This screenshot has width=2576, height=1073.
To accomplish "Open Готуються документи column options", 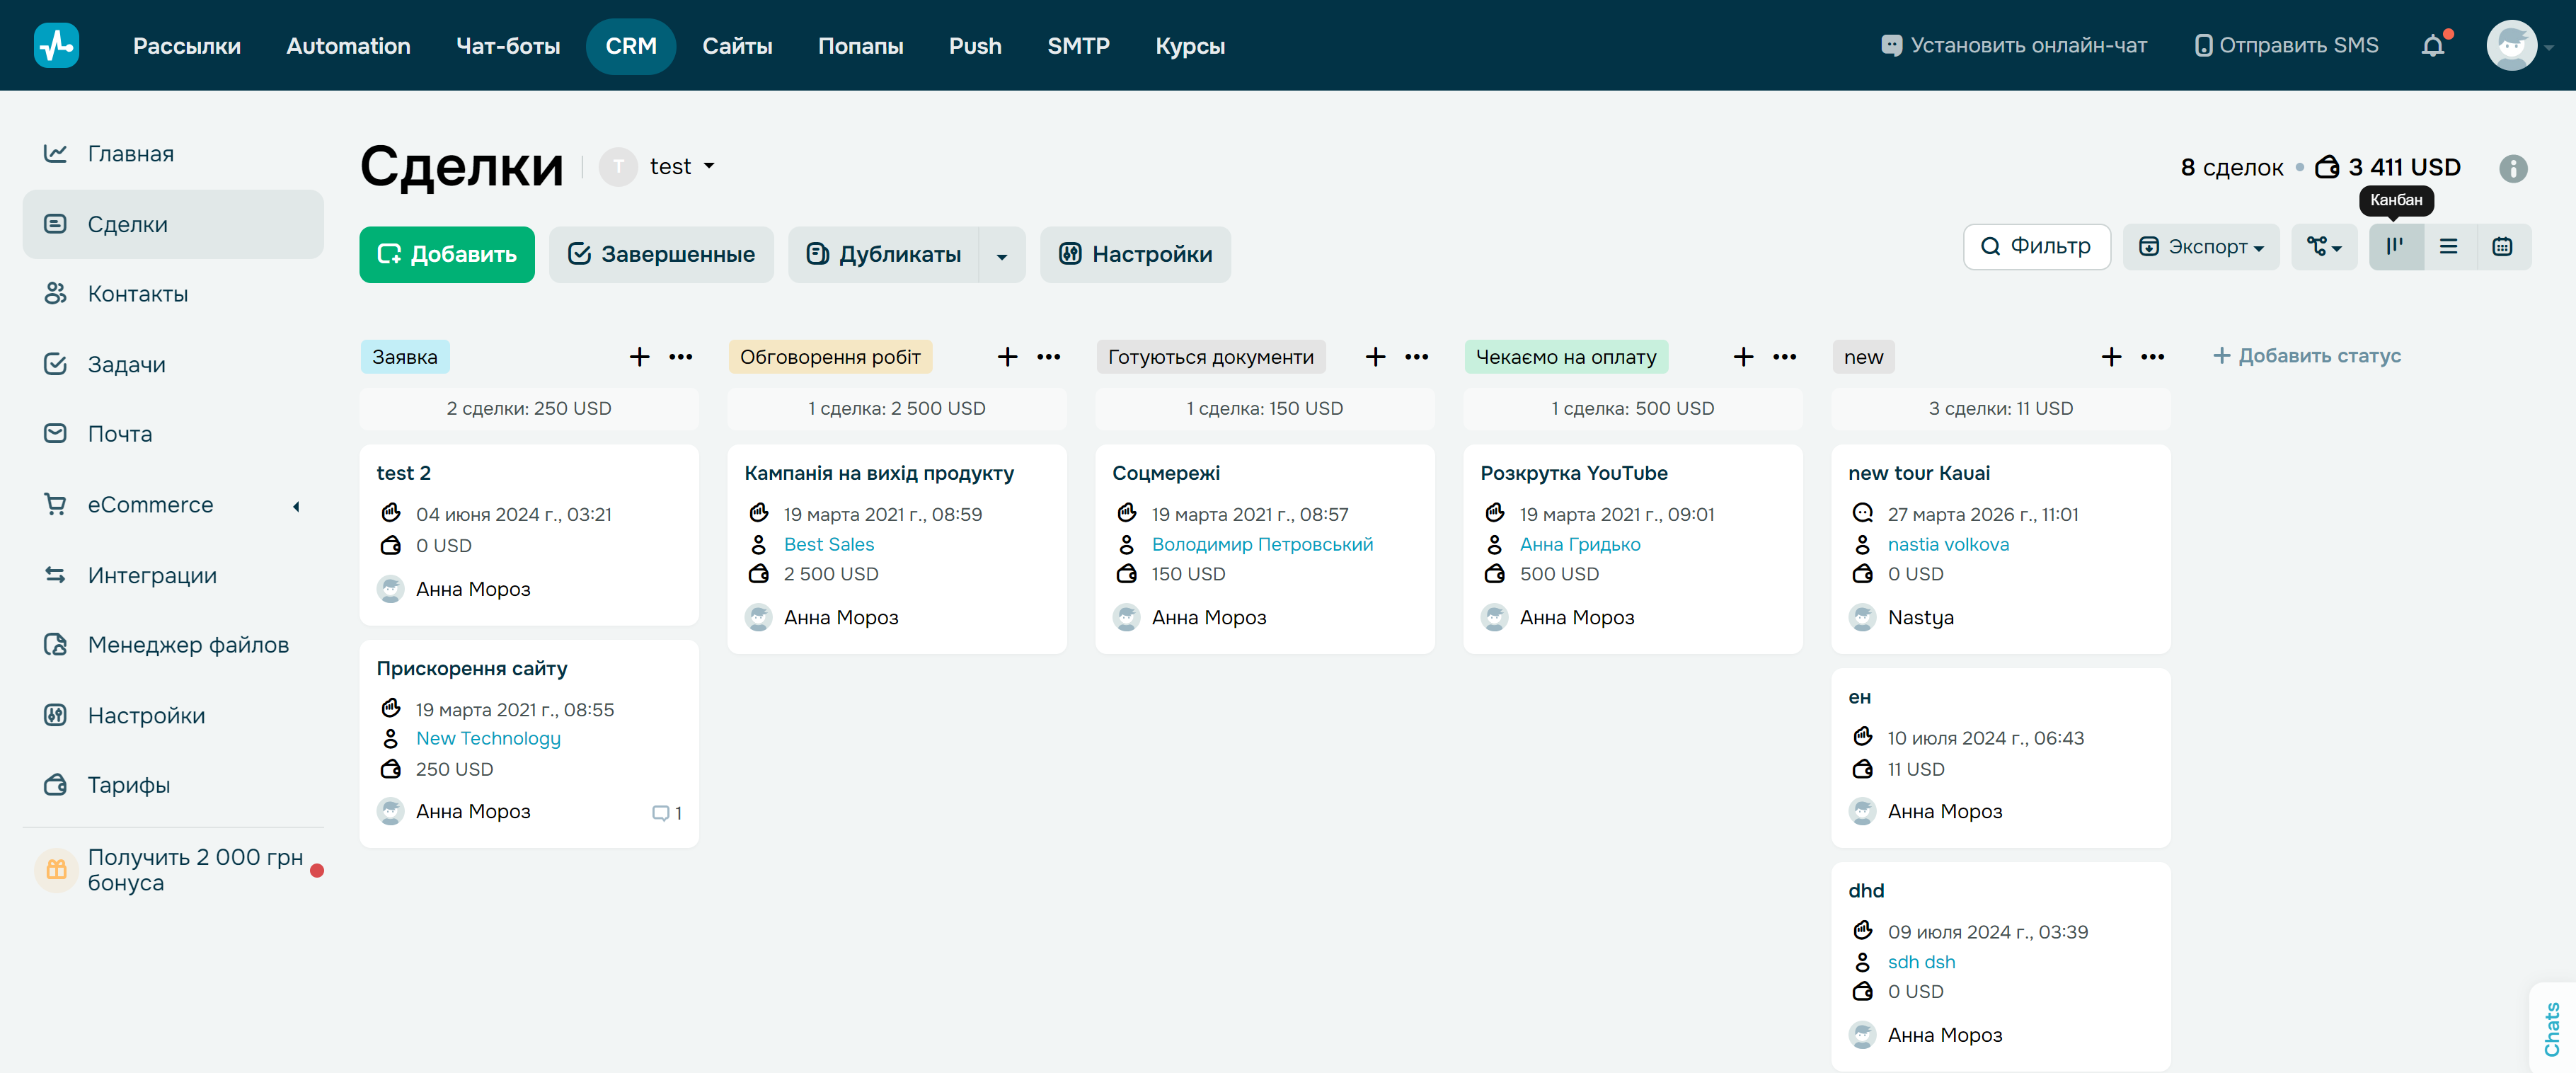I will 1417,357.
